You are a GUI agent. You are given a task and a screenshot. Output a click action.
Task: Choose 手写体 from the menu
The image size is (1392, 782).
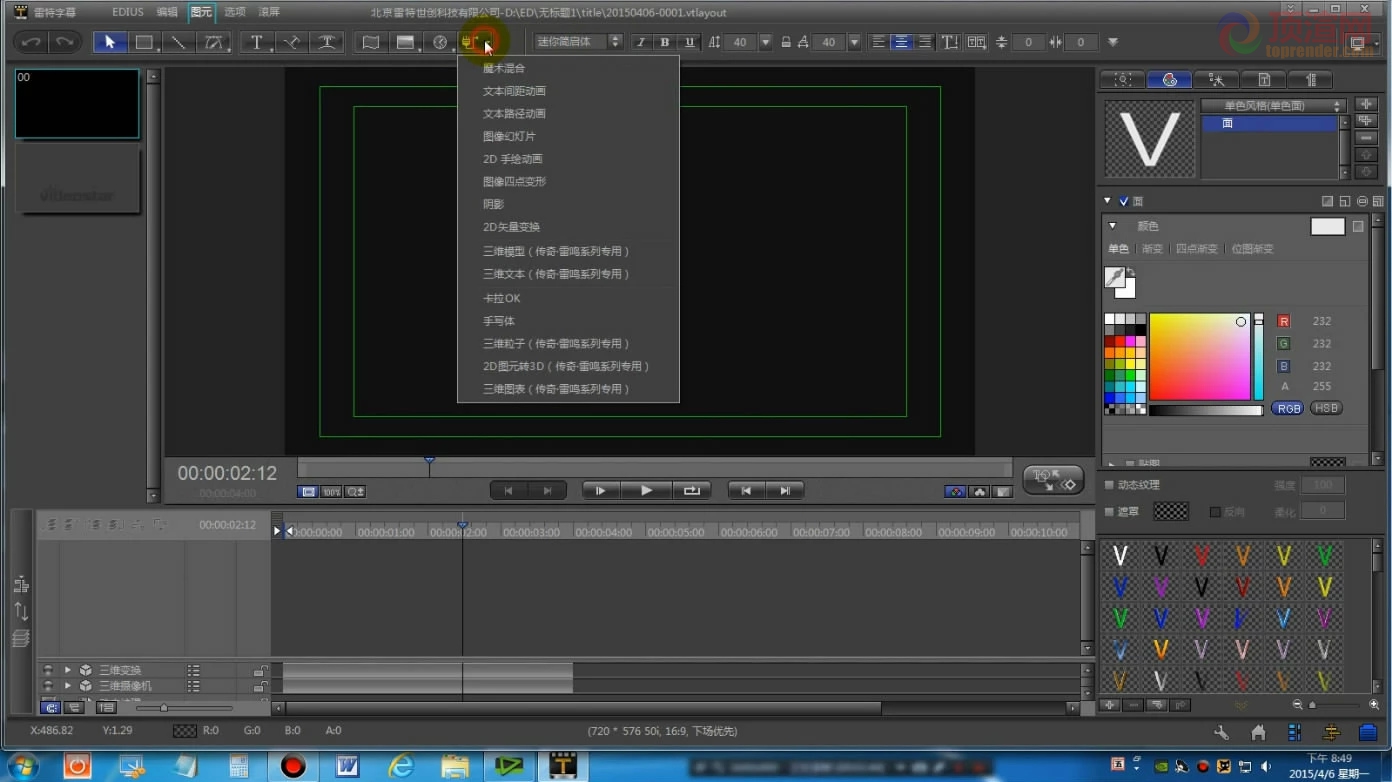499,321
